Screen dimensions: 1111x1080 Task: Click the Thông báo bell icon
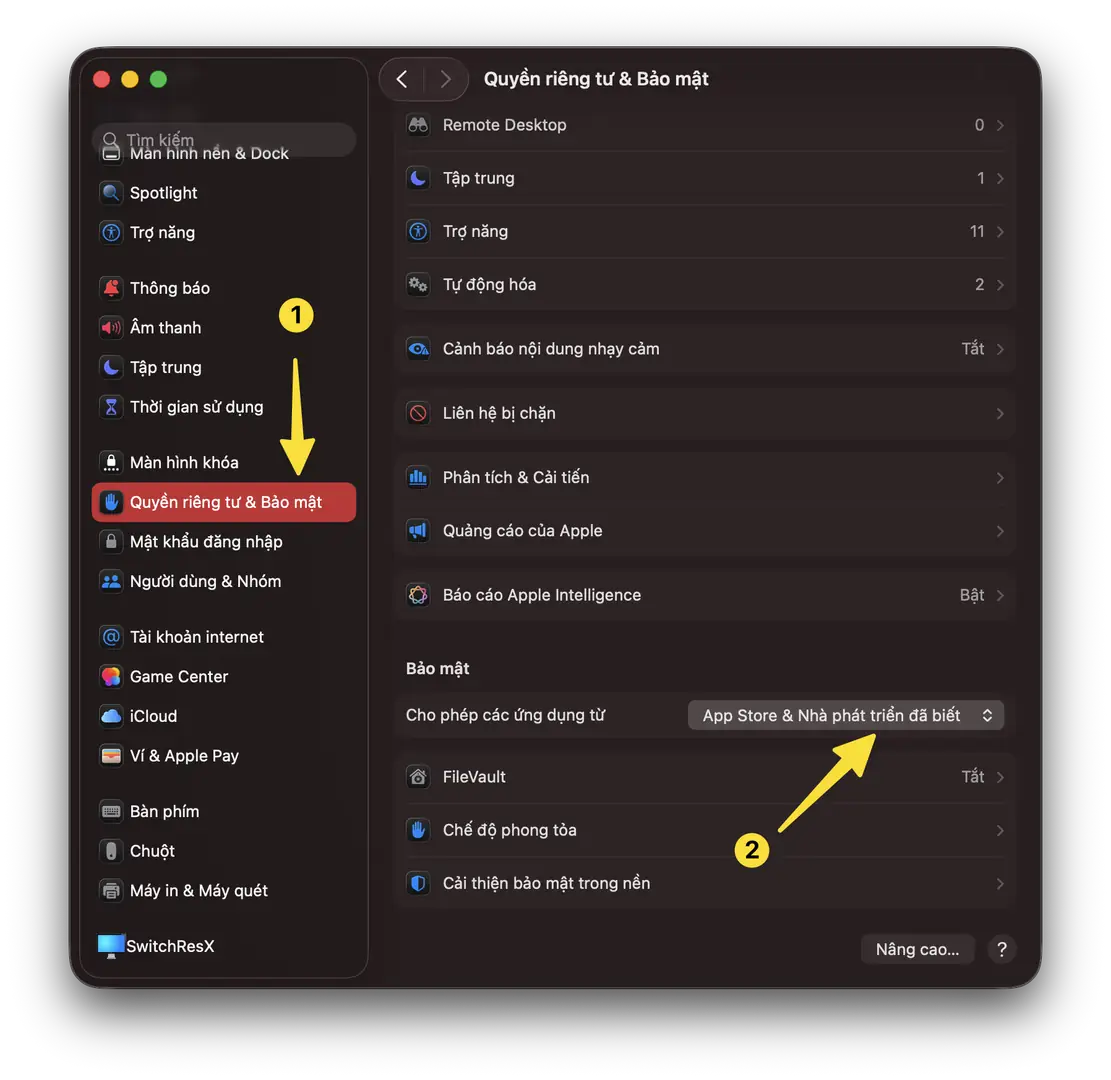111,288
